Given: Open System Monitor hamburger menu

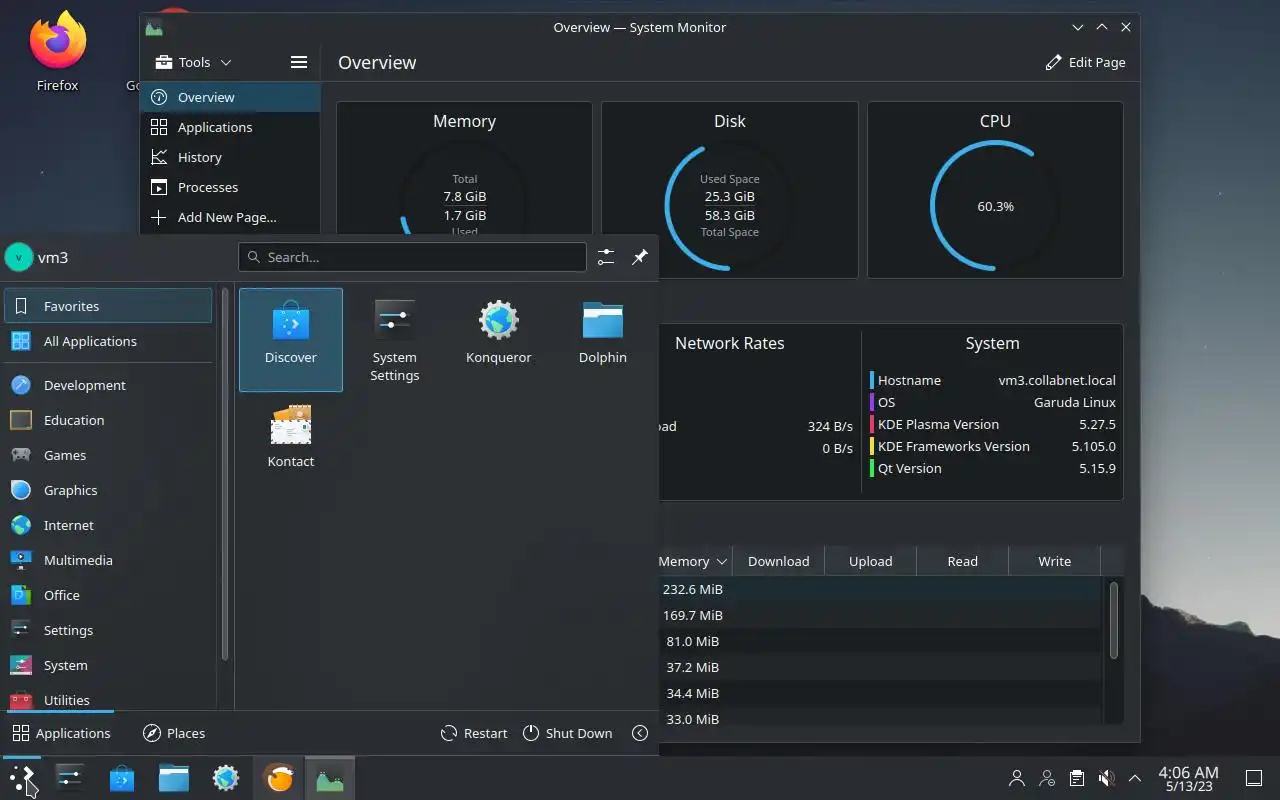Looking at the screenshot, I should pos(298,62).
